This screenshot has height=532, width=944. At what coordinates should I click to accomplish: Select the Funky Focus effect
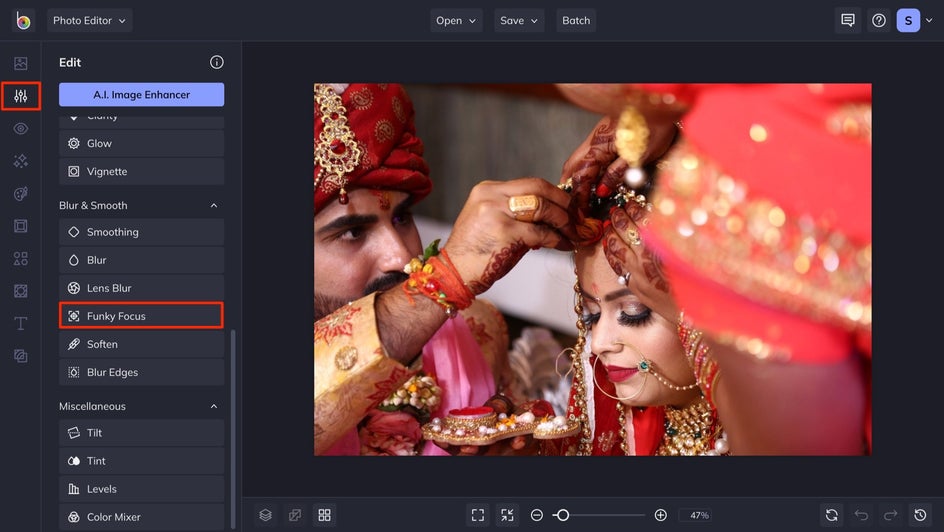click(x=141, y=316)
